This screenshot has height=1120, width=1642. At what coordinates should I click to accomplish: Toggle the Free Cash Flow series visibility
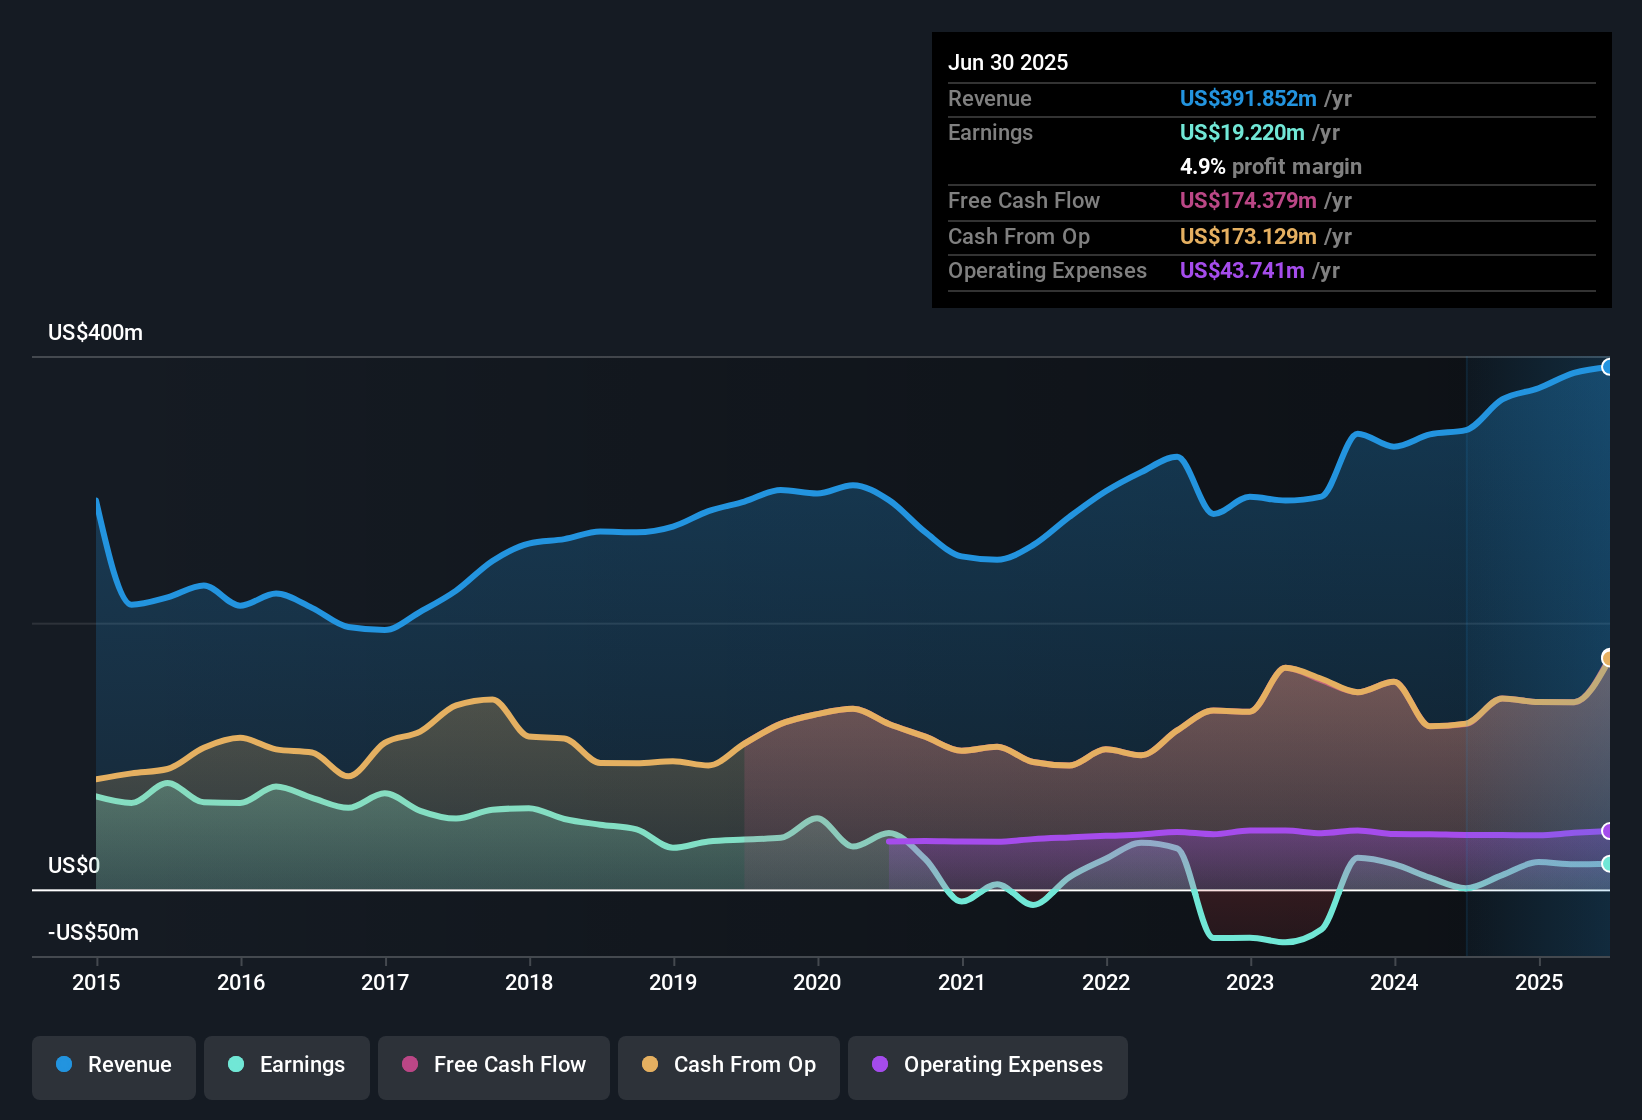click(x=493, y=1065)
